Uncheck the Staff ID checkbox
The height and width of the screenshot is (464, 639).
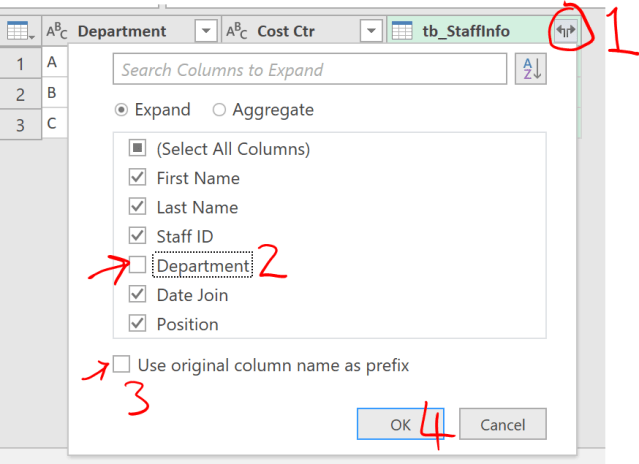(137, 235)
